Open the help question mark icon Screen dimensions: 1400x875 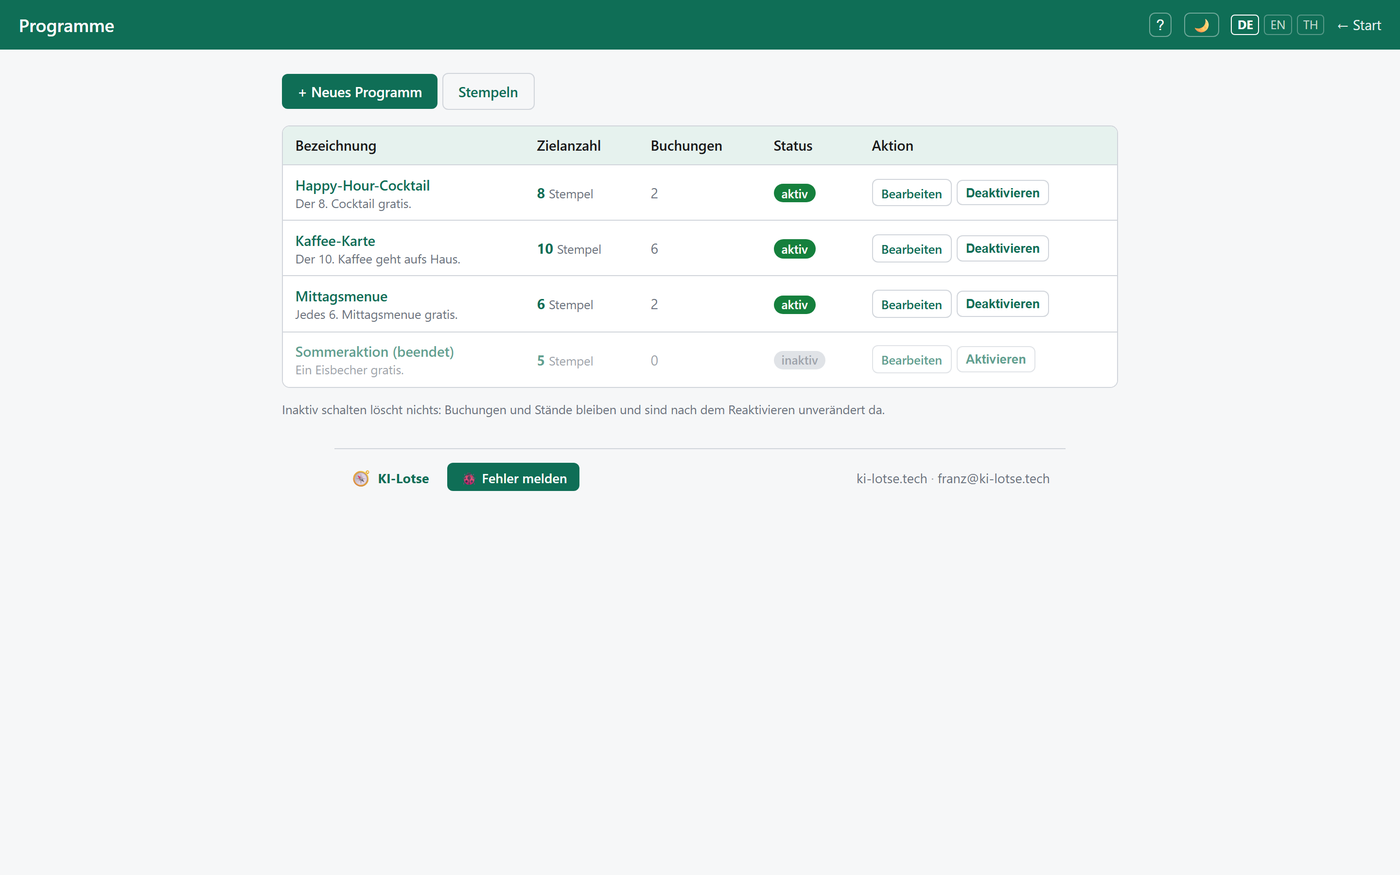(x=1160, y=25)
